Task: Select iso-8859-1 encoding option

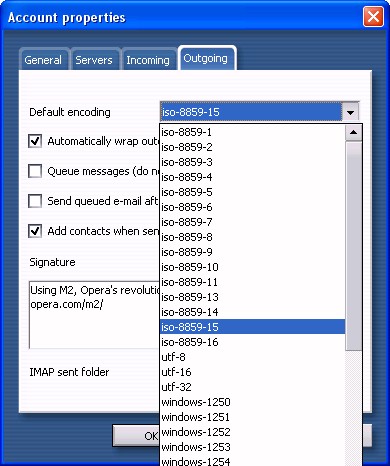Action: [252, 132]
